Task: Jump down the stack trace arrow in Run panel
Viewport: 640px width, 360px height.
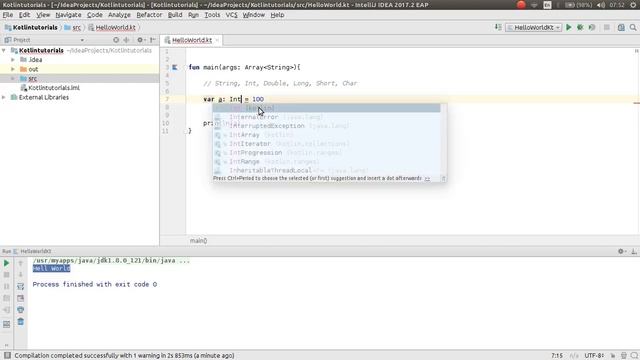Action: [20, 275]
